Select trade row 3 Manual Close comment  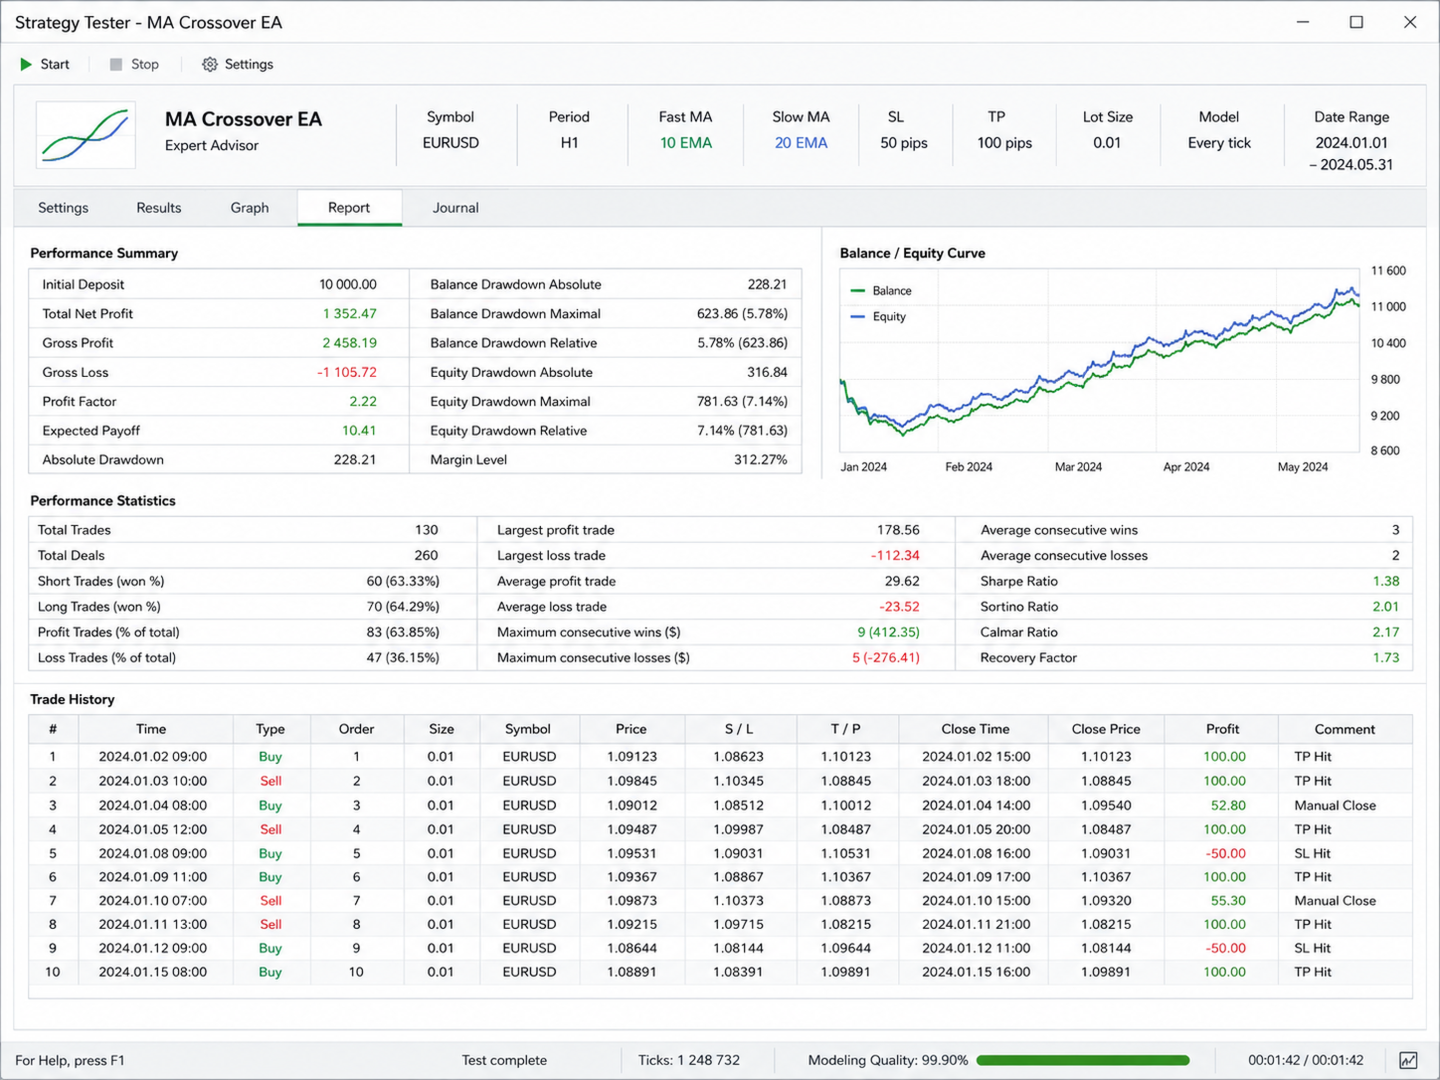(1334, 805)
